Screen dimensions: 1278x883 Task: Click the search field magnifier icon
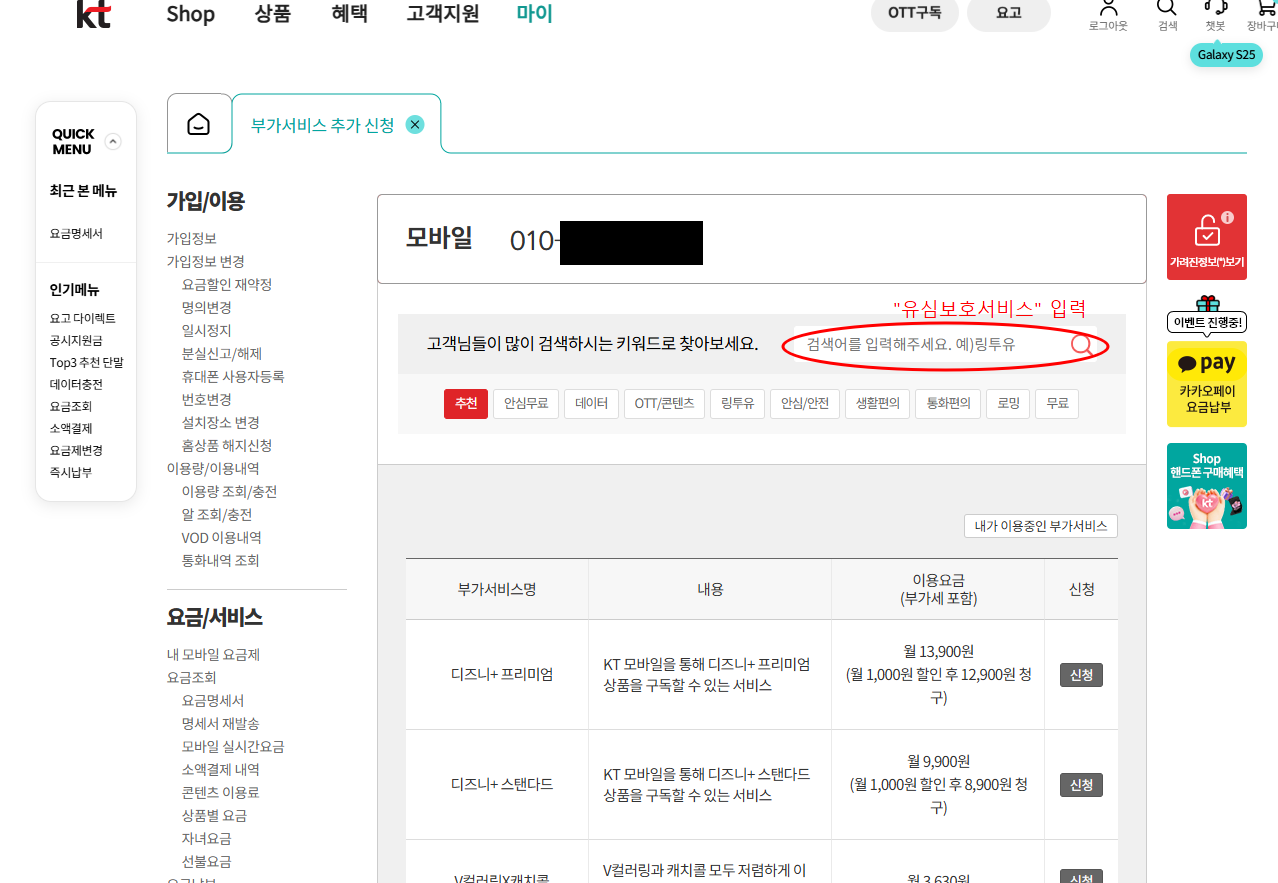coord(1081,345)
